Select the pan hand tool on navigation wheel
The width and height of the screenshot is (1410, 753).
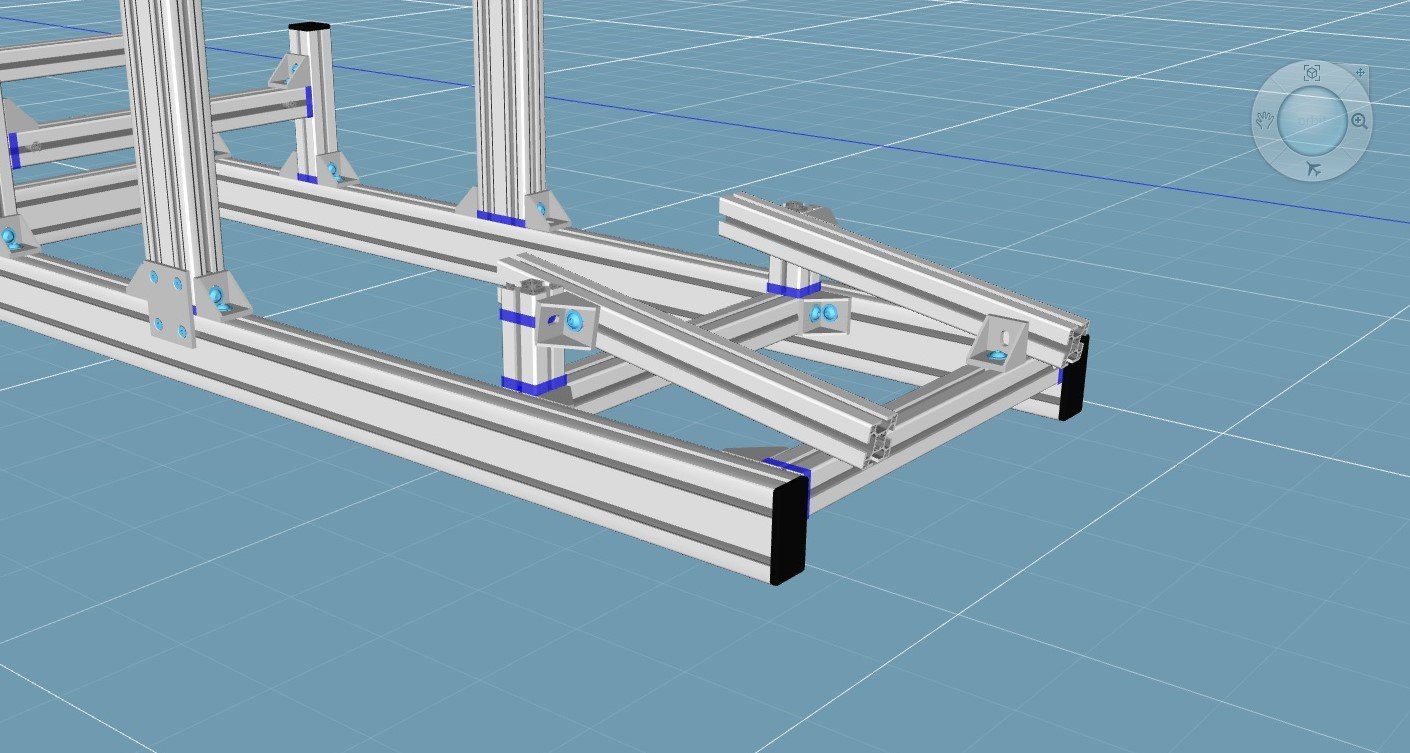click(1265, 121)
